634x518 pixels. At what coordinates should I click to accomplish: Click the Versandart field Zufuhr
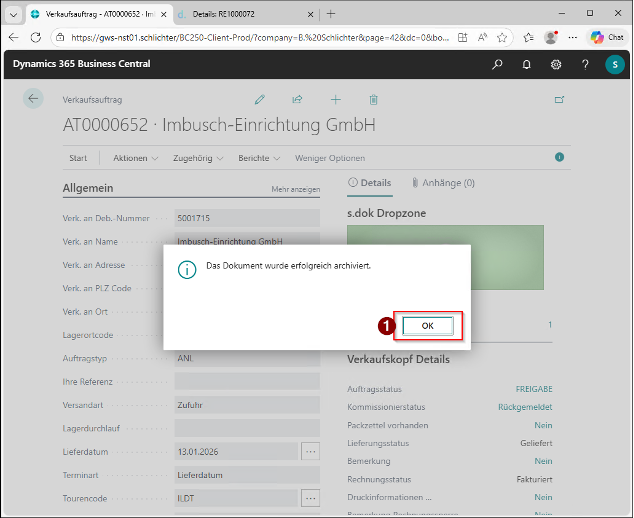247,405
